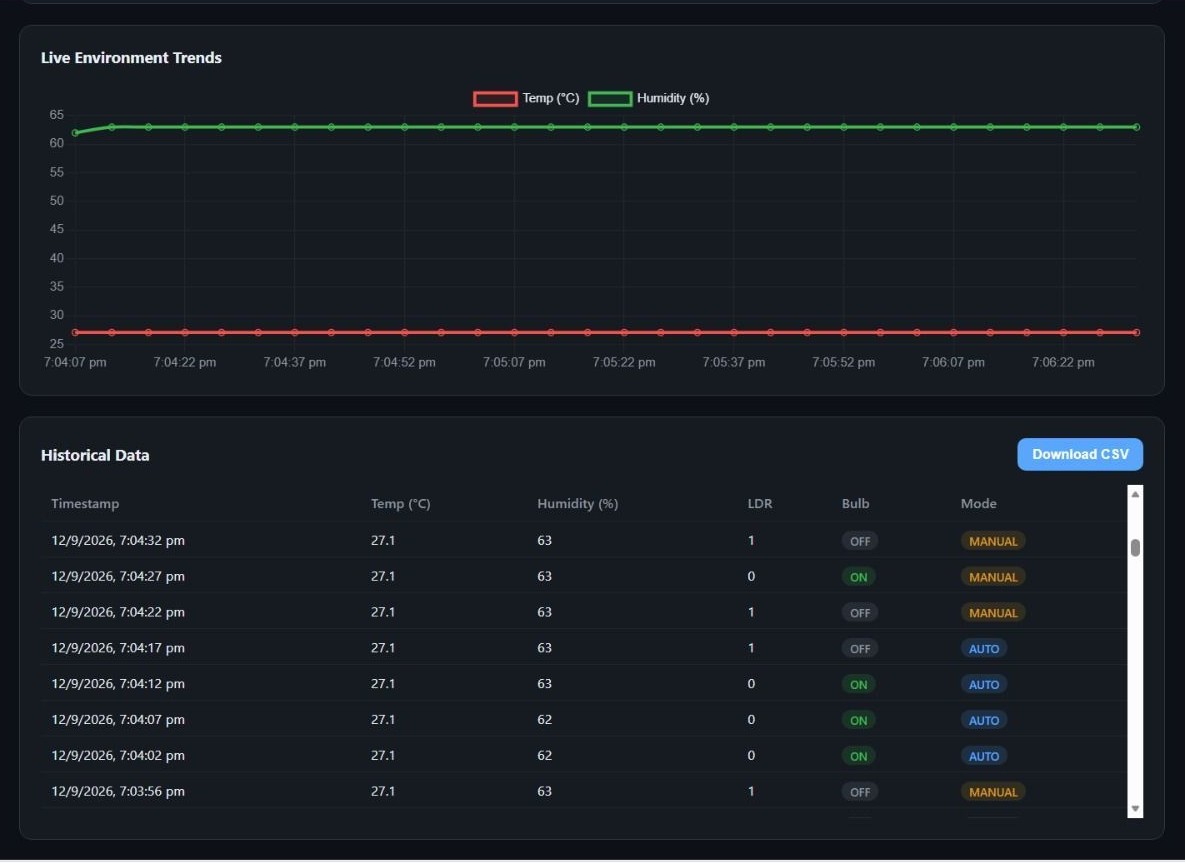Click the 7:04:07 pm x-axis label

[75, 363]
